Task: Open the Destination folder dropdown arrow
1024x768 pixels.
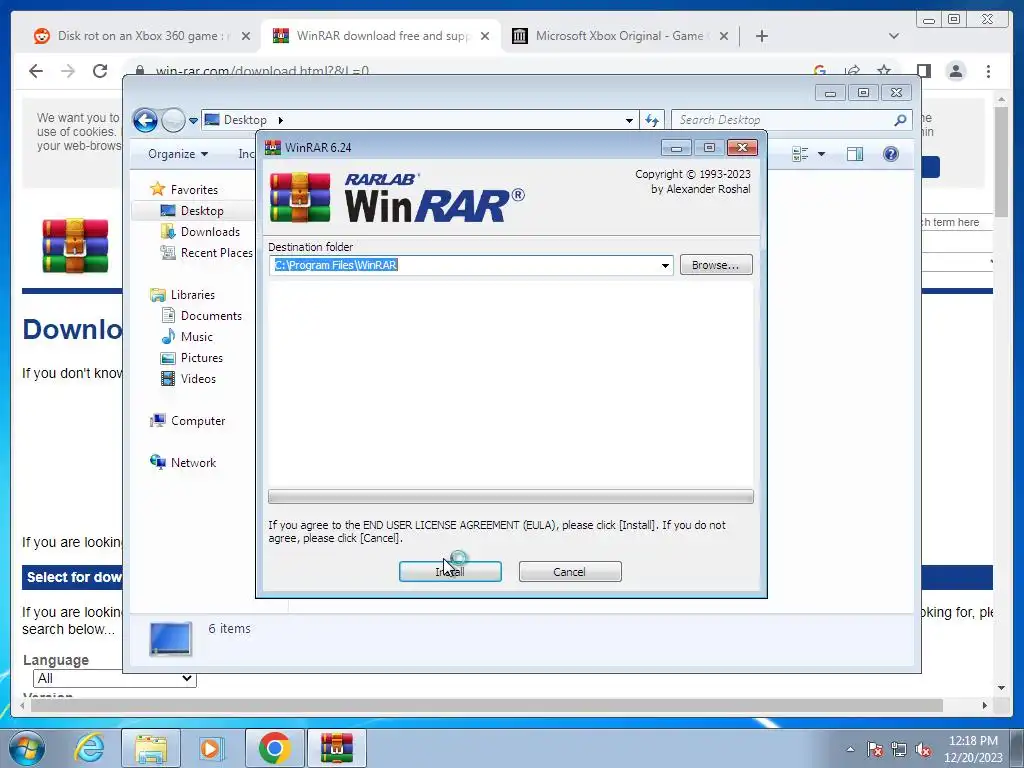Action: [665, 265]
